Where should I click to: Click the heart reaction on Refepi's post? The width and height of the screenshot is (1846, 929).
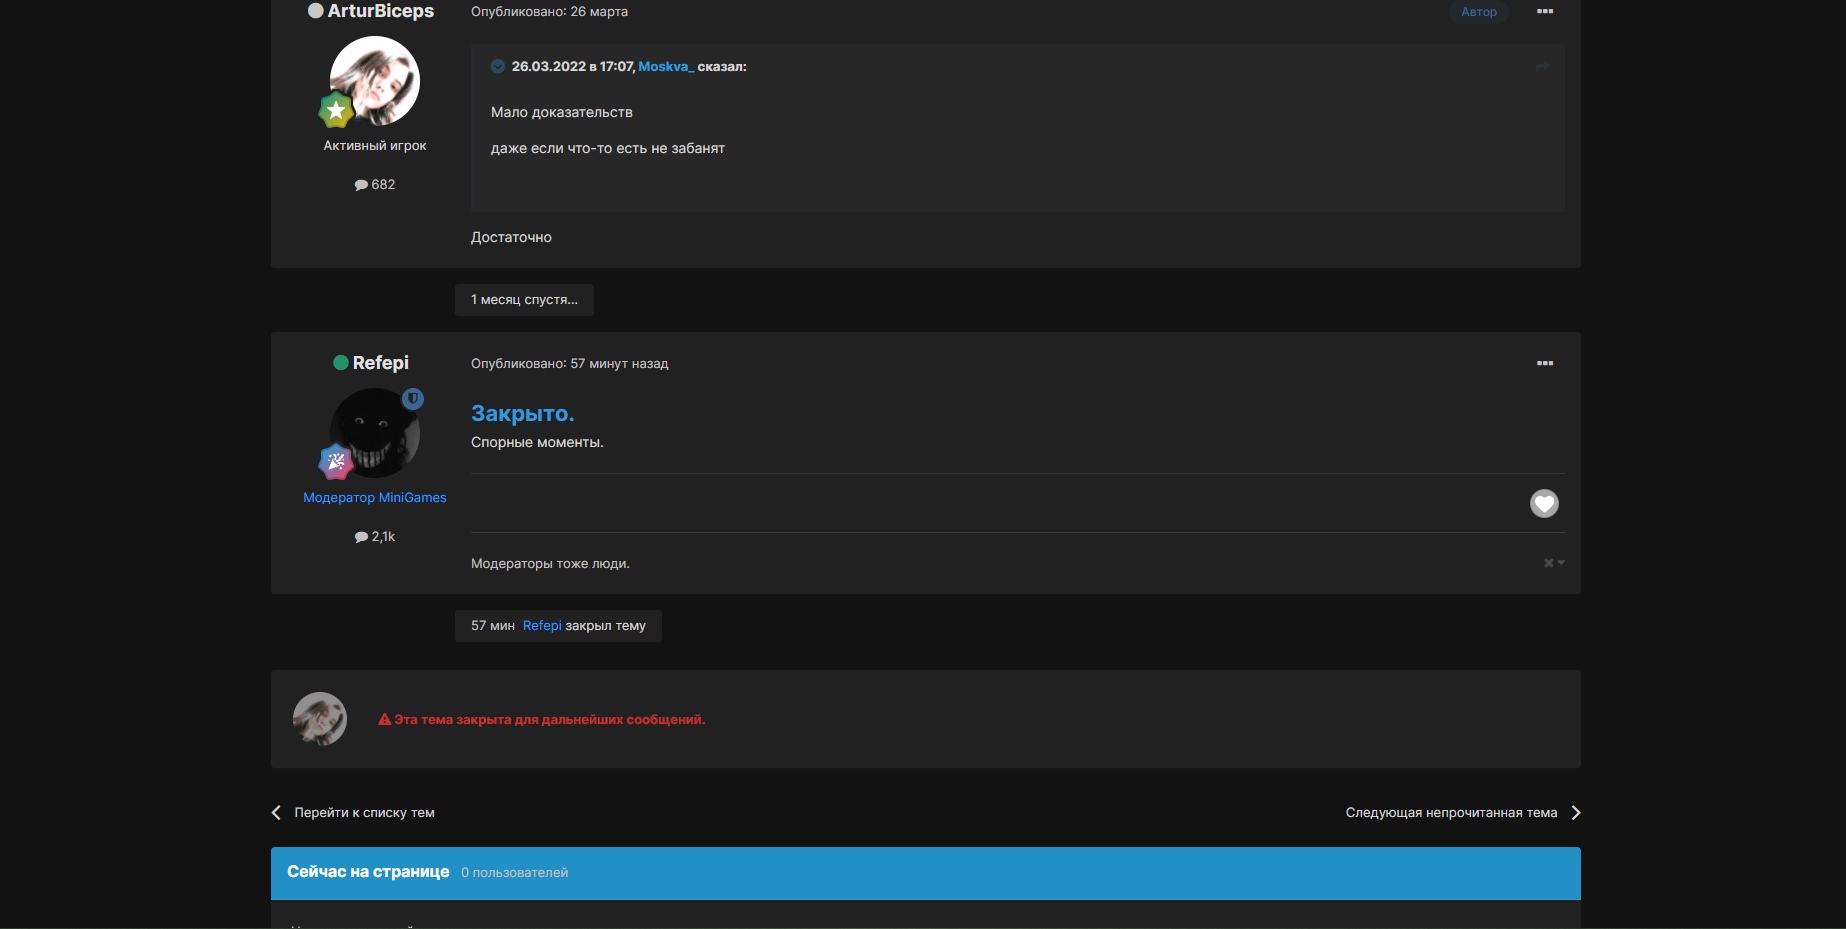pyautogui.click(x=1544, y=503)
